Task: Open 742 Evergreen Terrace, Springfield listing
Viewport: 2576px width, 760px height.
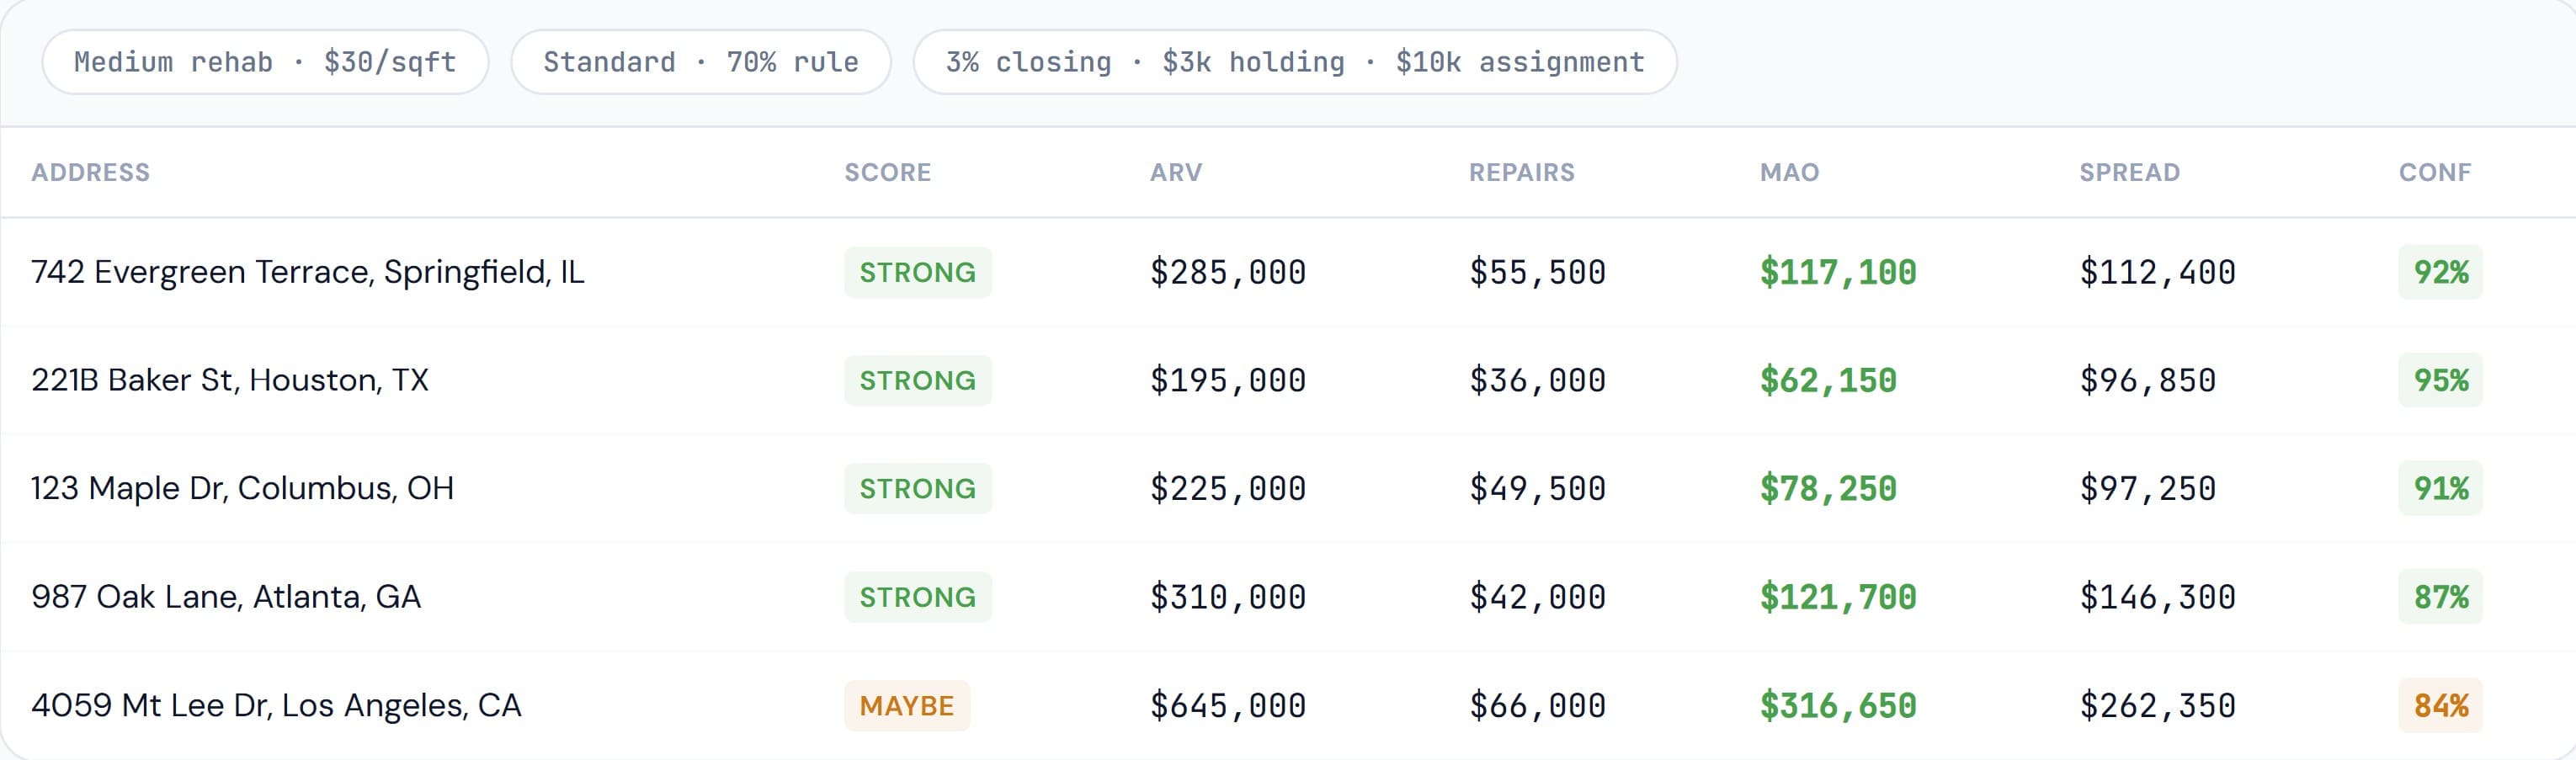Action: 310,271
